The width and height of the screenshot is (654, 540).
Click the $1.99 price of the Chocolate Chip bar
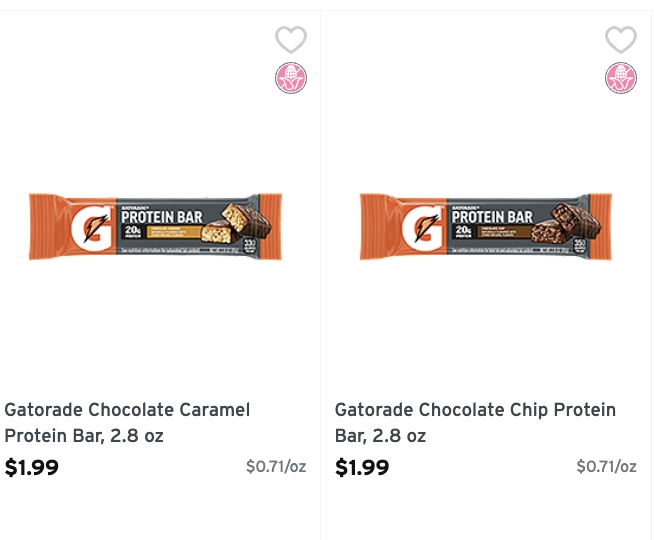click(362, 467)
